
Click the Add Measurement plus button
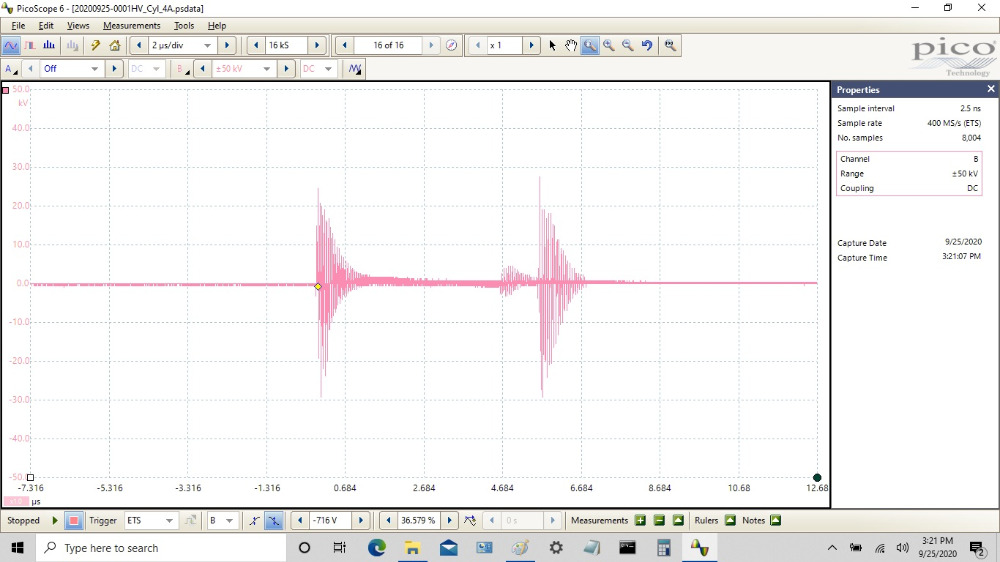point(640,520)
